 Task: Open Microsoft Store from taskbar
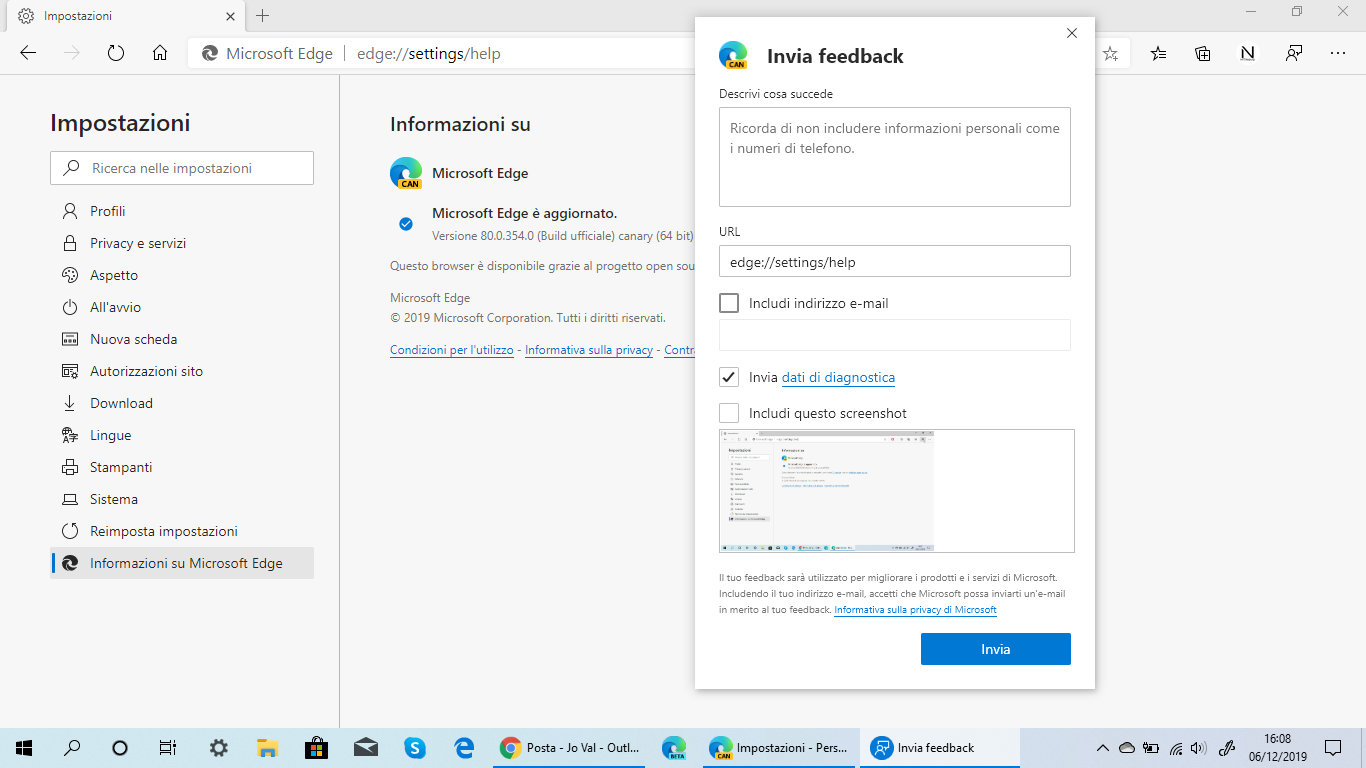tap(316, 747)
